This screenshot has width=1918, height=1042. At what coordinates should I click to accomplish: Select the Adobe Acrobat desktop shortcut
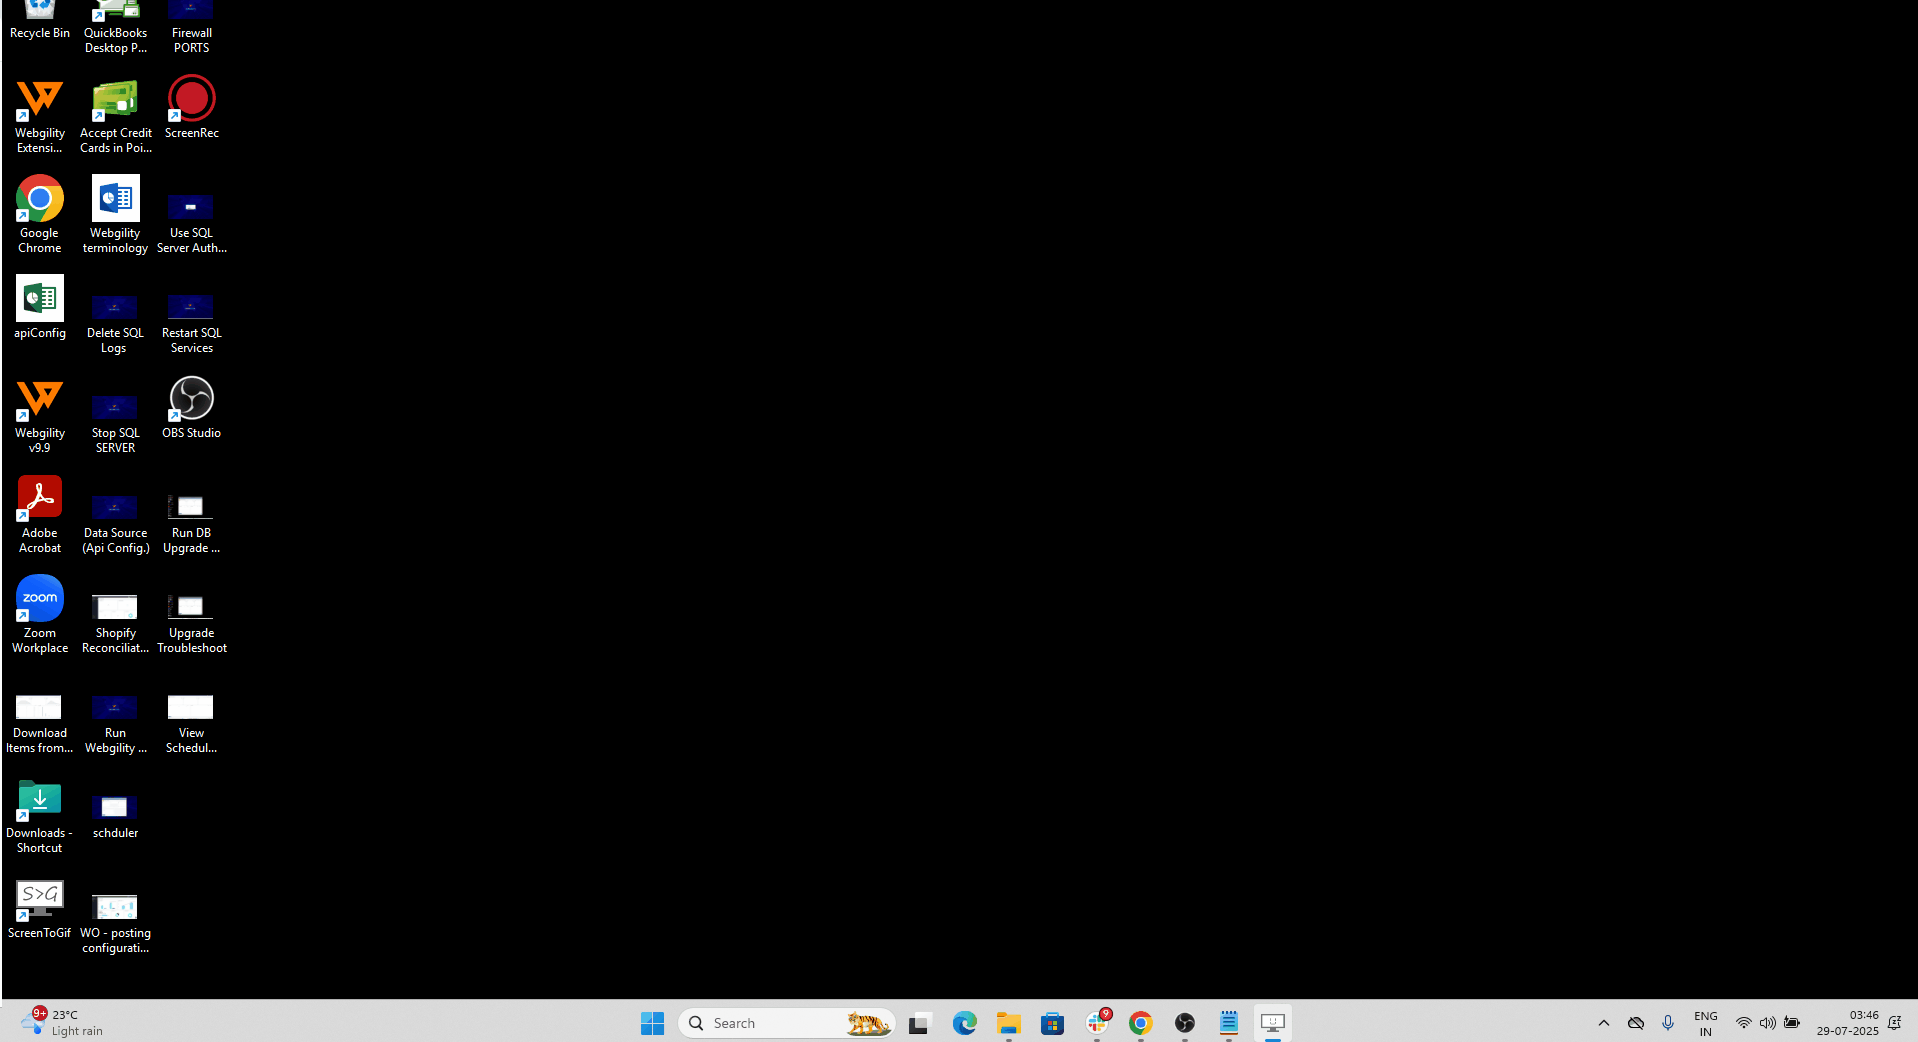[40, 514]
